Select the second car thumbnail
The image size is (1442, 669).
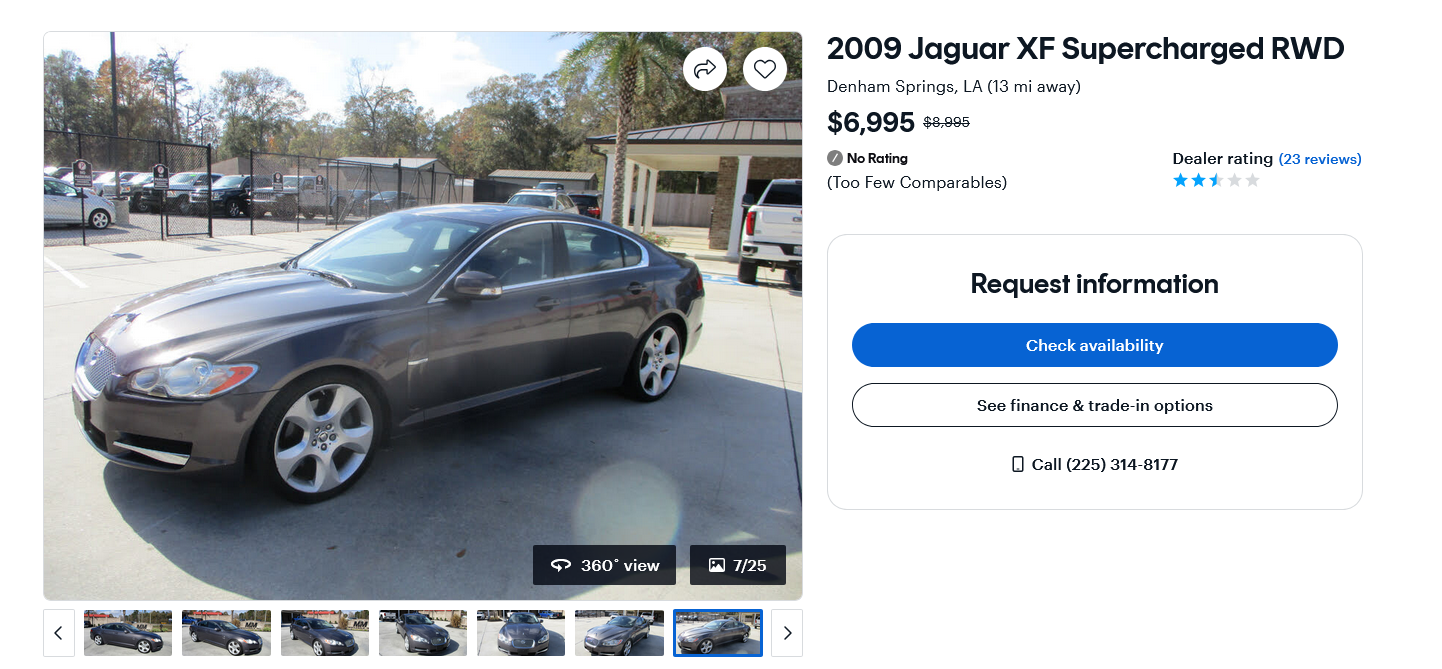point(226,633)
